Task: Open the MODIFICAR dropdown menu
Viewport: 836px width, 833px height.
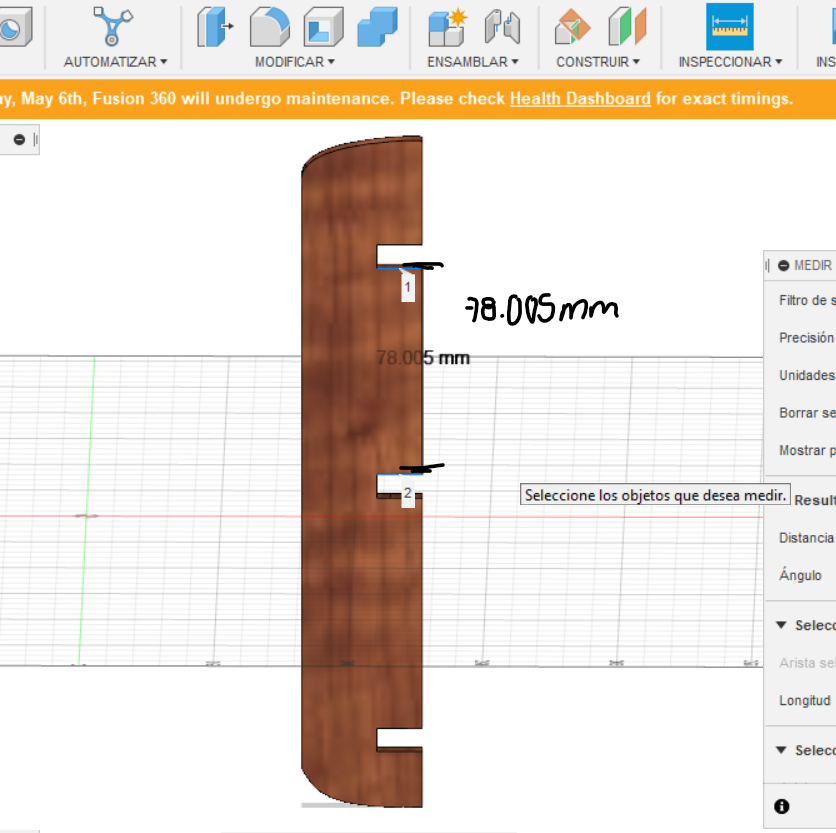Action: coord(295,62)
